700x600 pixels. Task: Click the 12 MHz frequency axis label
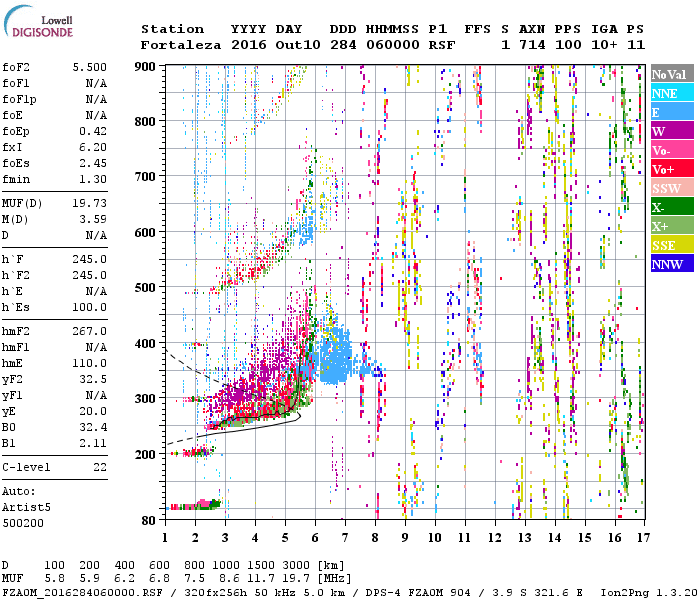click(495, 538)
